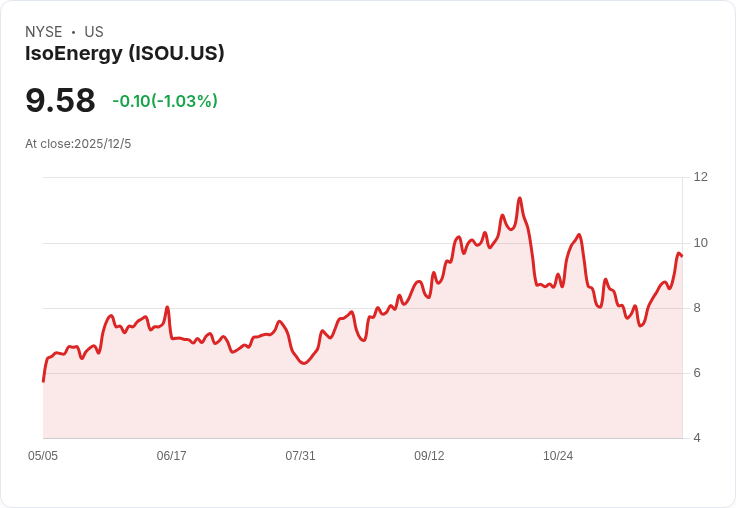This screenshot has height=508, width=736.
Task: Select the 06/17 date on the axis
Action: pos(172,456)
